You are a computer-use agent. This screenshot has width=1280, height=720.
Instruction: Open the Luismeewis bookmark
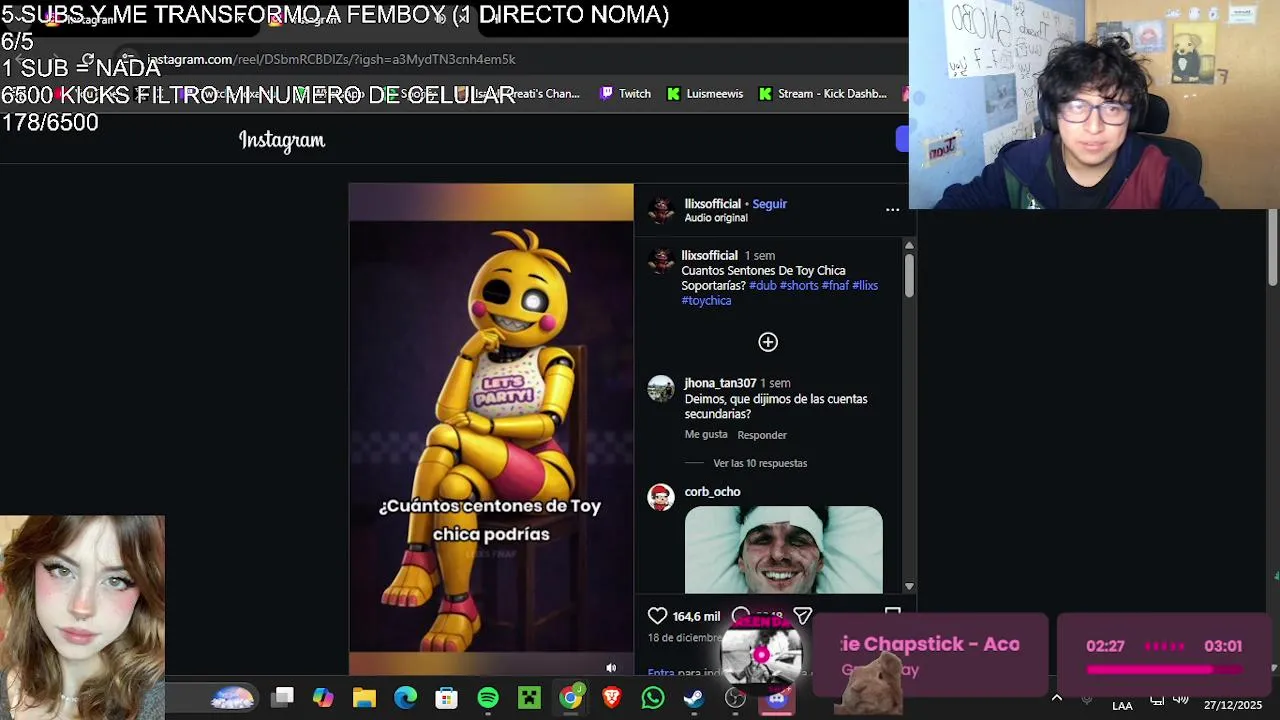coord(705,94)
